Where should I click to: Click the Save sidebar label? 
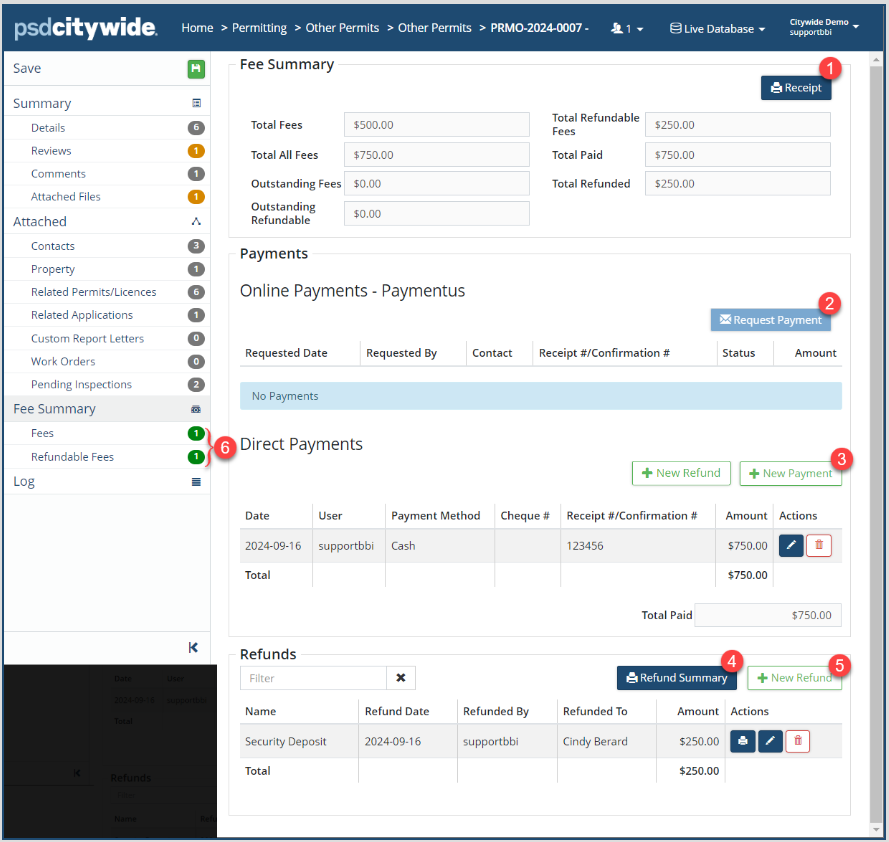(27, 68)
